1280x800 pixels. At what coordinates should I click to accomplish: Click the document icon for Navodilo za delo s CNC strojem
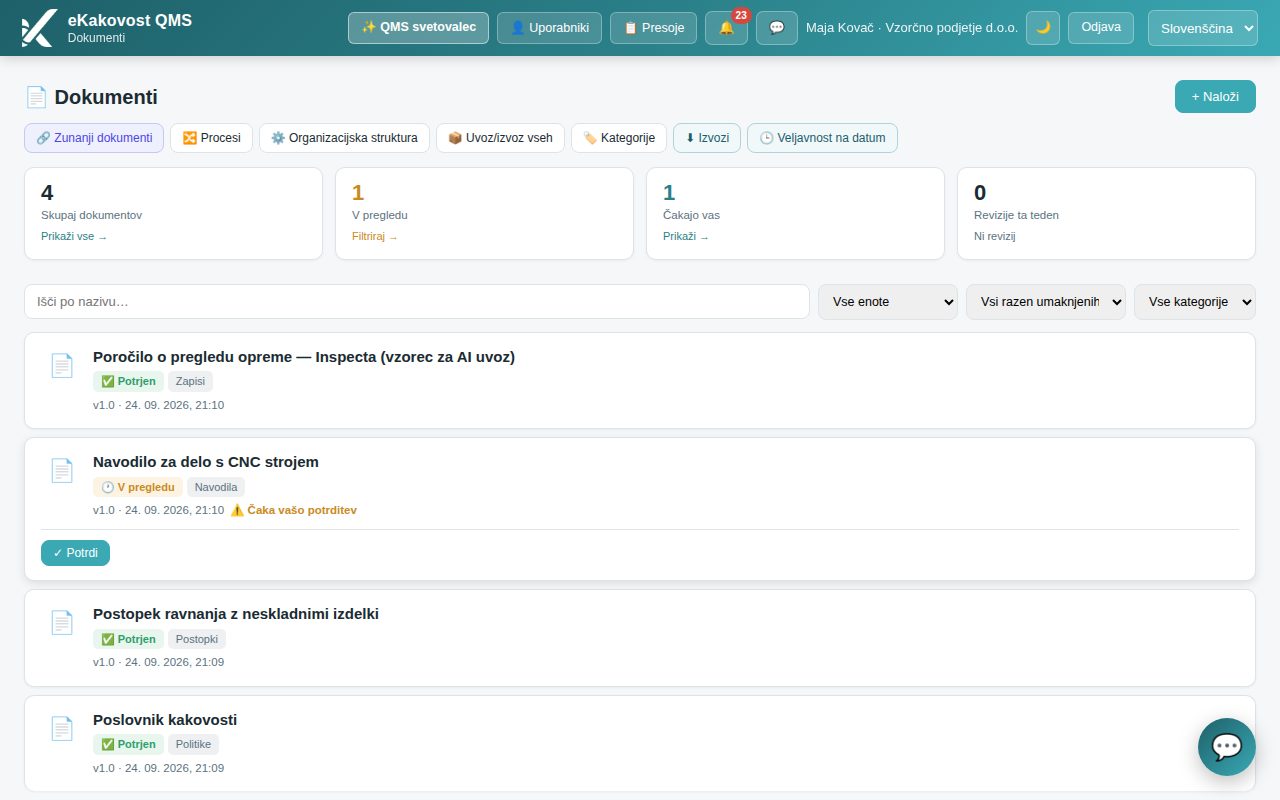coord(62,471)
